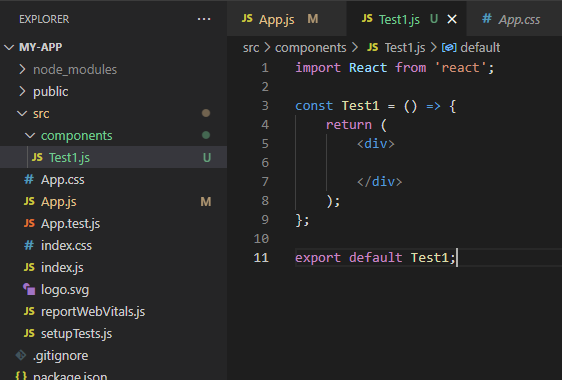Click src in the breadcrumb path

click(x=251, y=48)
